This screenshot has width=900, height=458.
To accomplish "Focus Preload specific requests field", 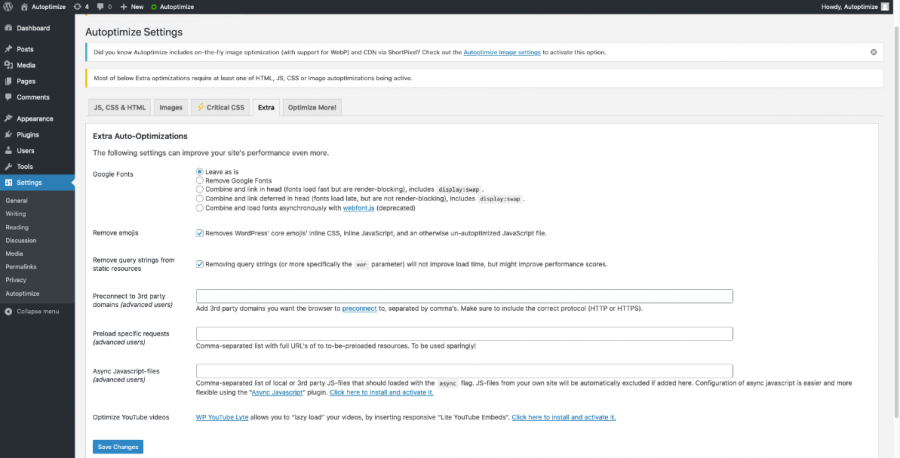I will [x=464, y=334].
